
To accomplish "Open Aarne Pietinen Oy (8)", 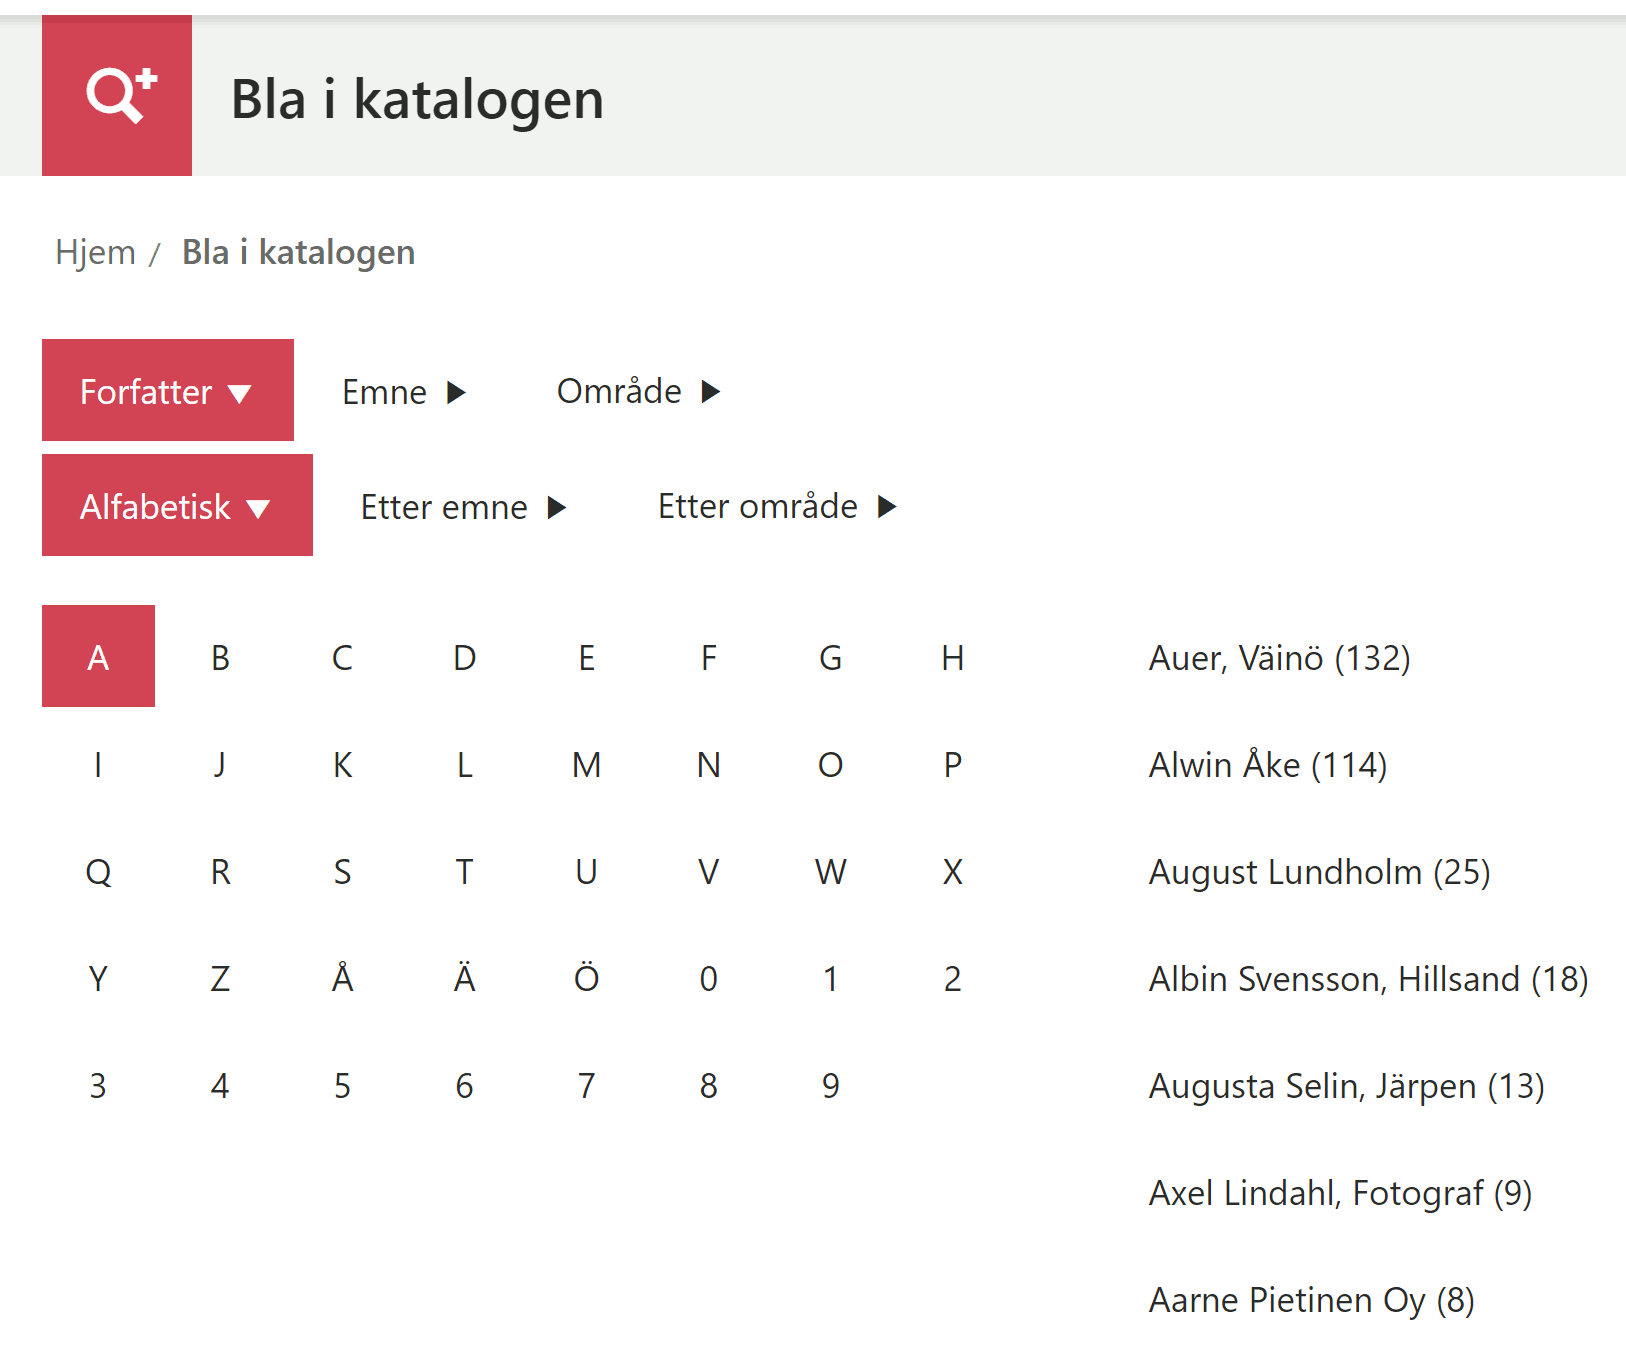I will [1311, 1300].
